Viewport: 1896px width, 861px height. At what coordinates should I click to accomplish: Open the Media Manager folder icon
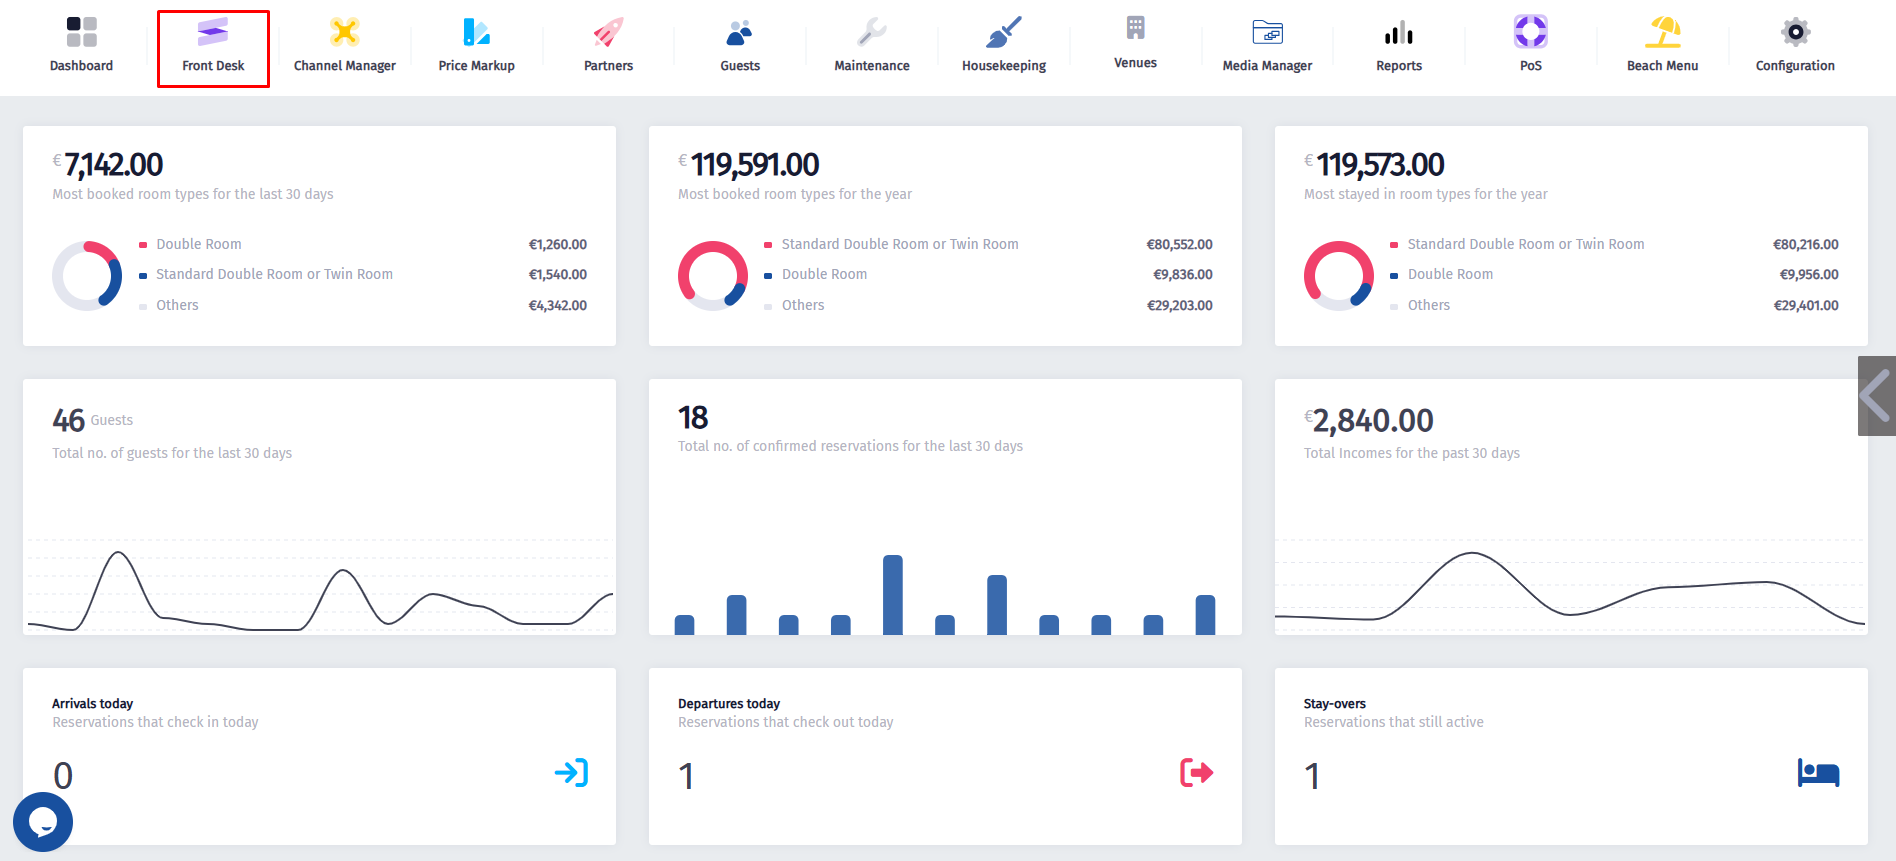click(x=1267, y=32)
